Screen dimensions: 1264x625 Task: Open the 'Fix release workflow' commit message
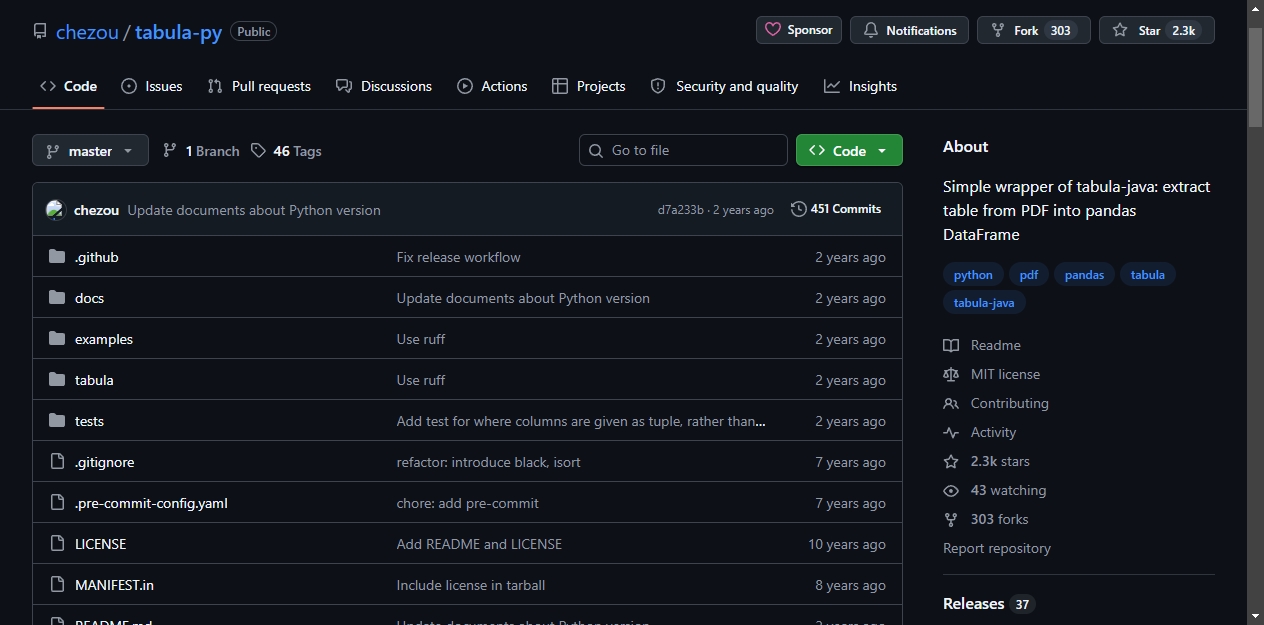pyautogui.click(x=458, y=257)
